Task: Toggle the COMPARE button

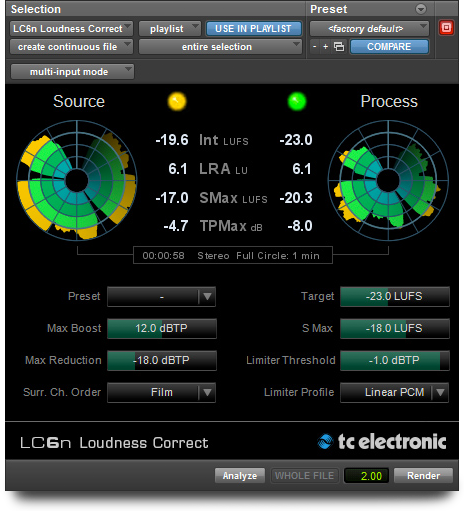Action: [389, 47]
